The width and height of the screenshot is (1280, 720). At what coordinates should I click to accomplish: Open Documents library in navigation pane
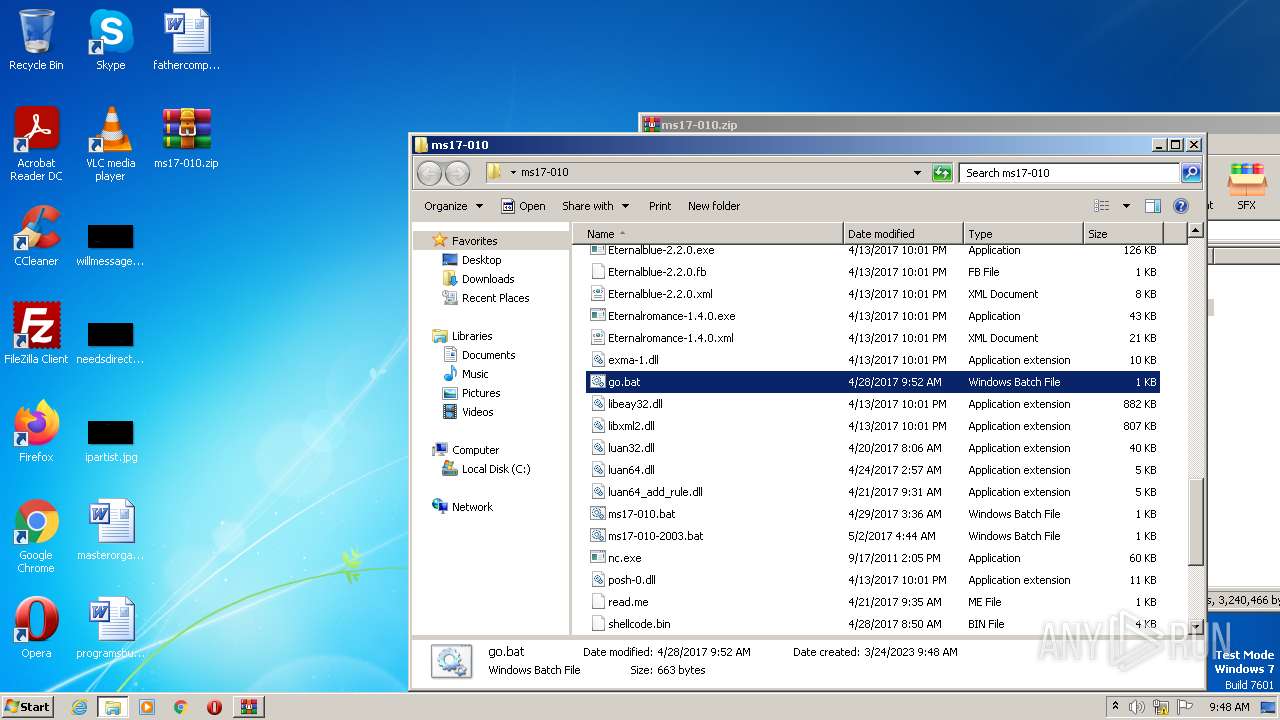click(488, 355)
